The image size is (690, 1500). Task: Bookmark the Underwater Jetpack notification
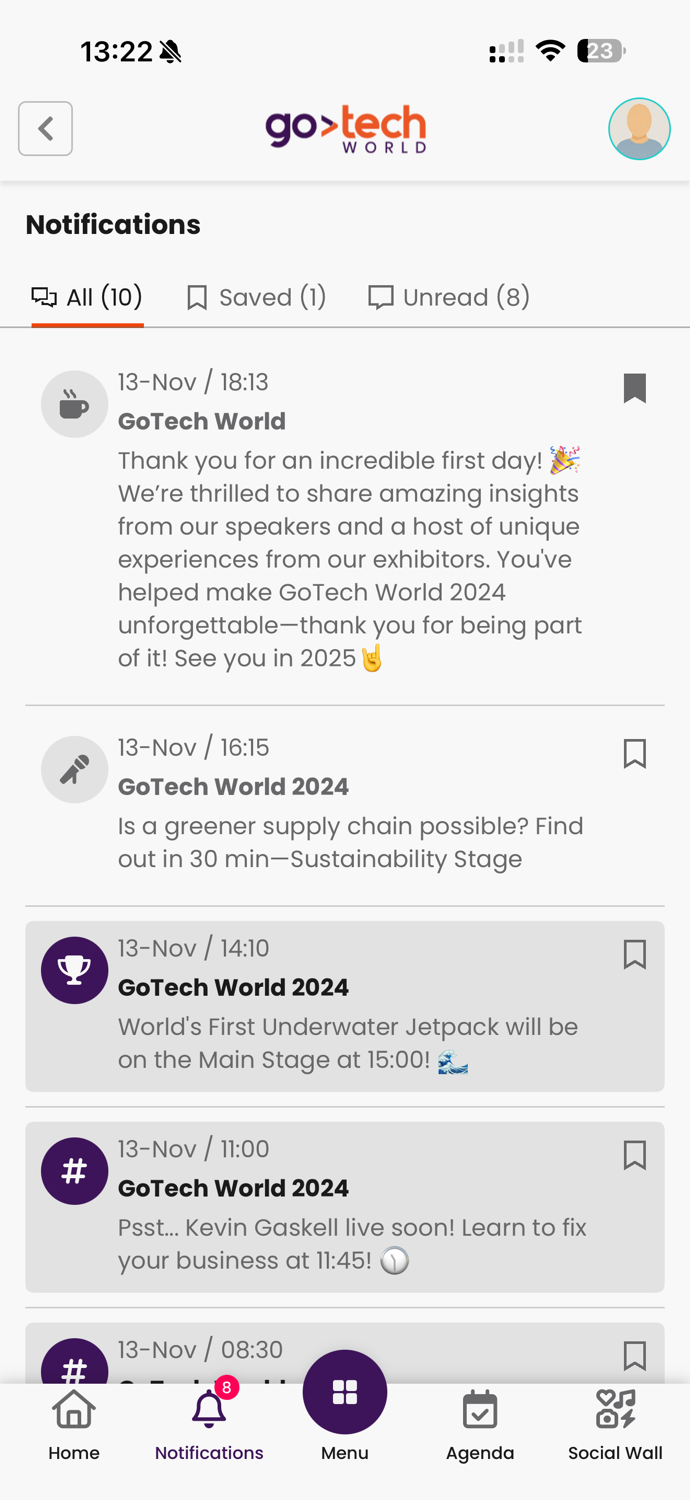(636, 955)
